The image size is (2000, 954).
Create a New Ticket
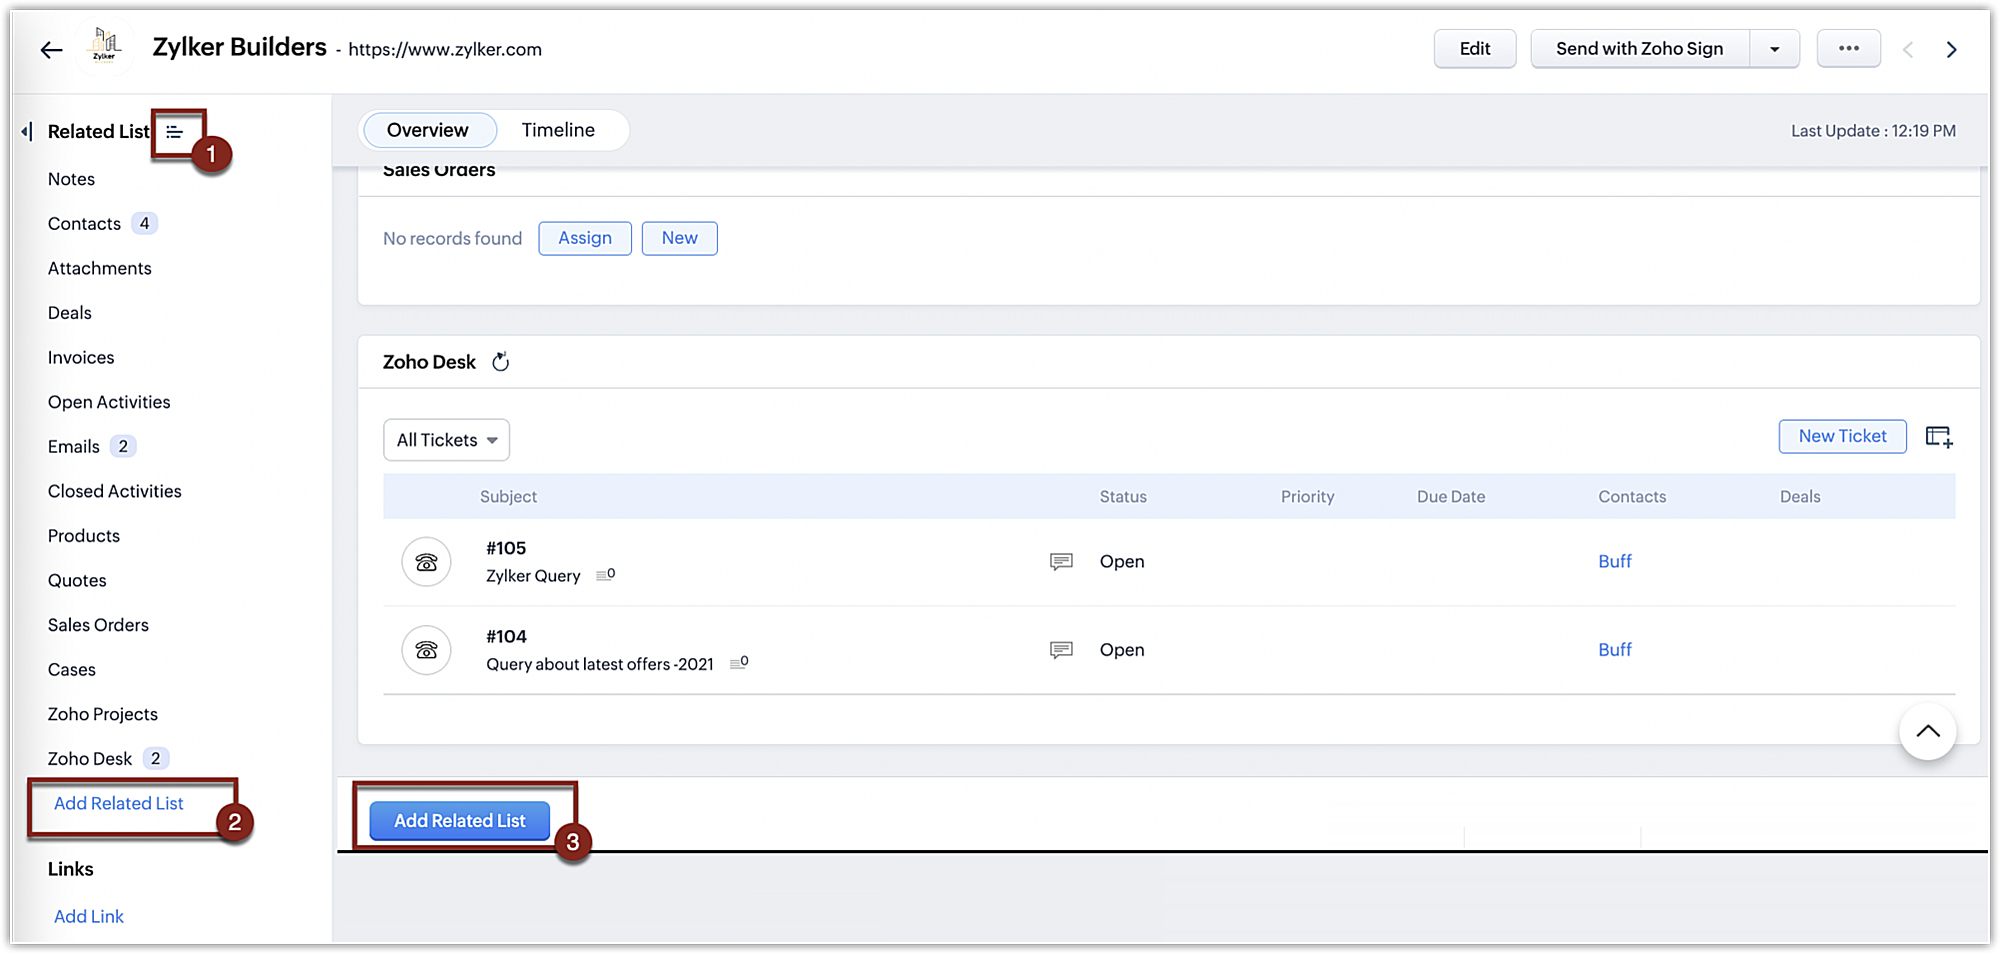coord(1842,436)
